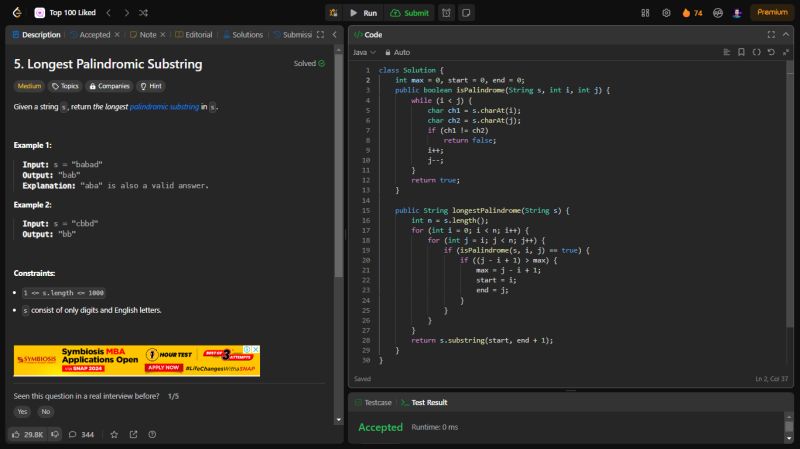Image resolution: width=800 pixels, height=449 pixels.
Task: Switch to the Test Result tab
Action: click(424, 403)
